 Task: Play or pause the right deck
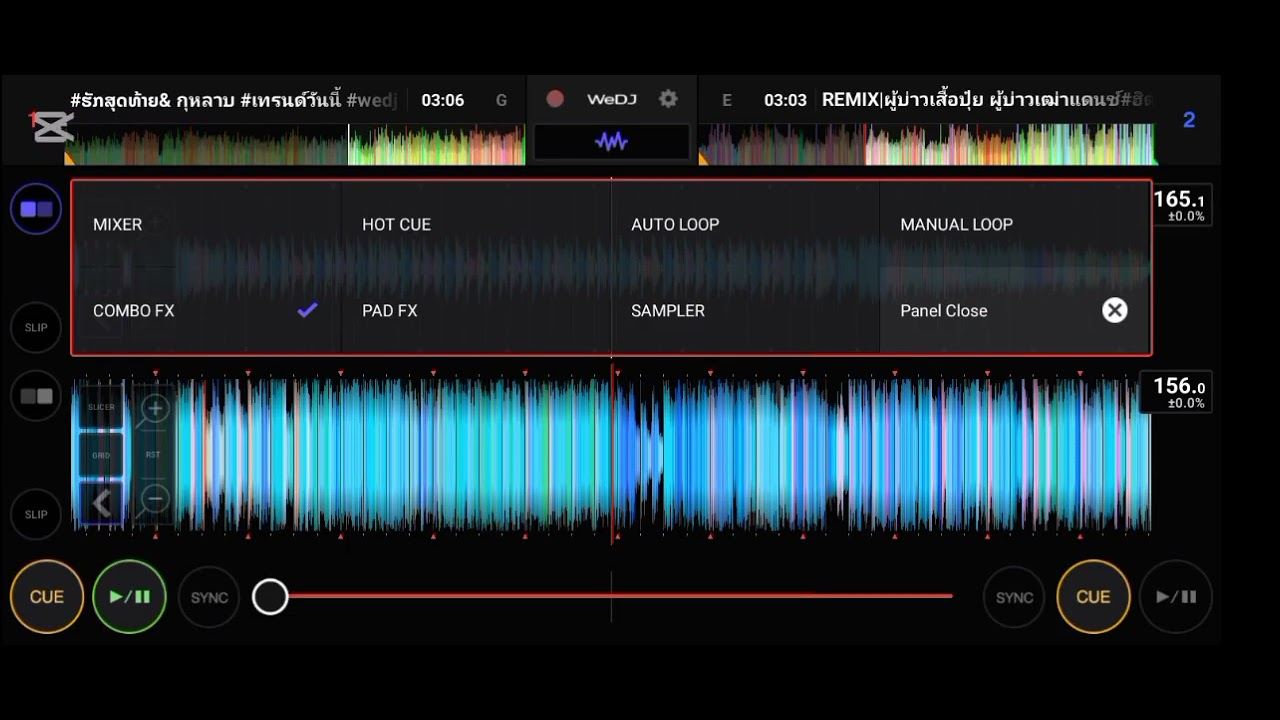(1176, 597)
